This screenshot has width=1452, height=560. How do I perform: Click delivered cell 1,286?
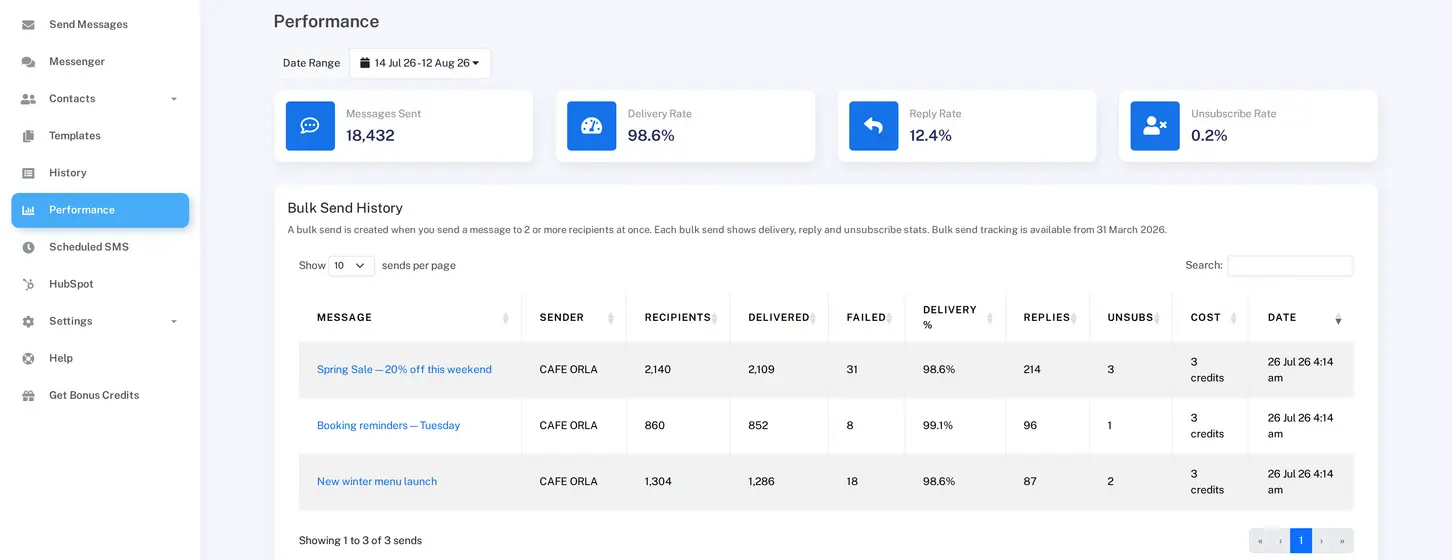(761, 482)
